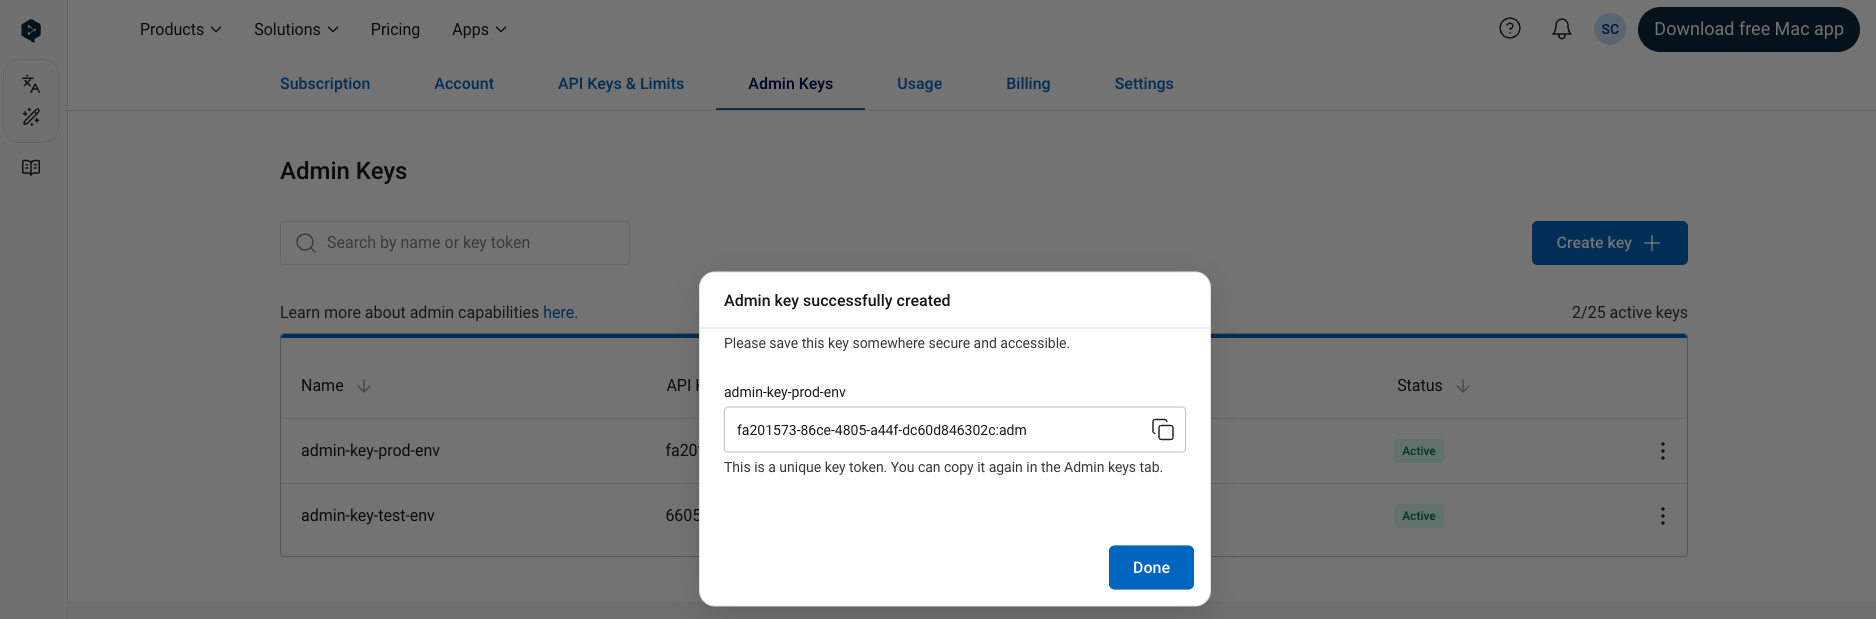This screenshot has height=619, width=1876.
Task: Click the Create key button
Action: click(1609, 243)
